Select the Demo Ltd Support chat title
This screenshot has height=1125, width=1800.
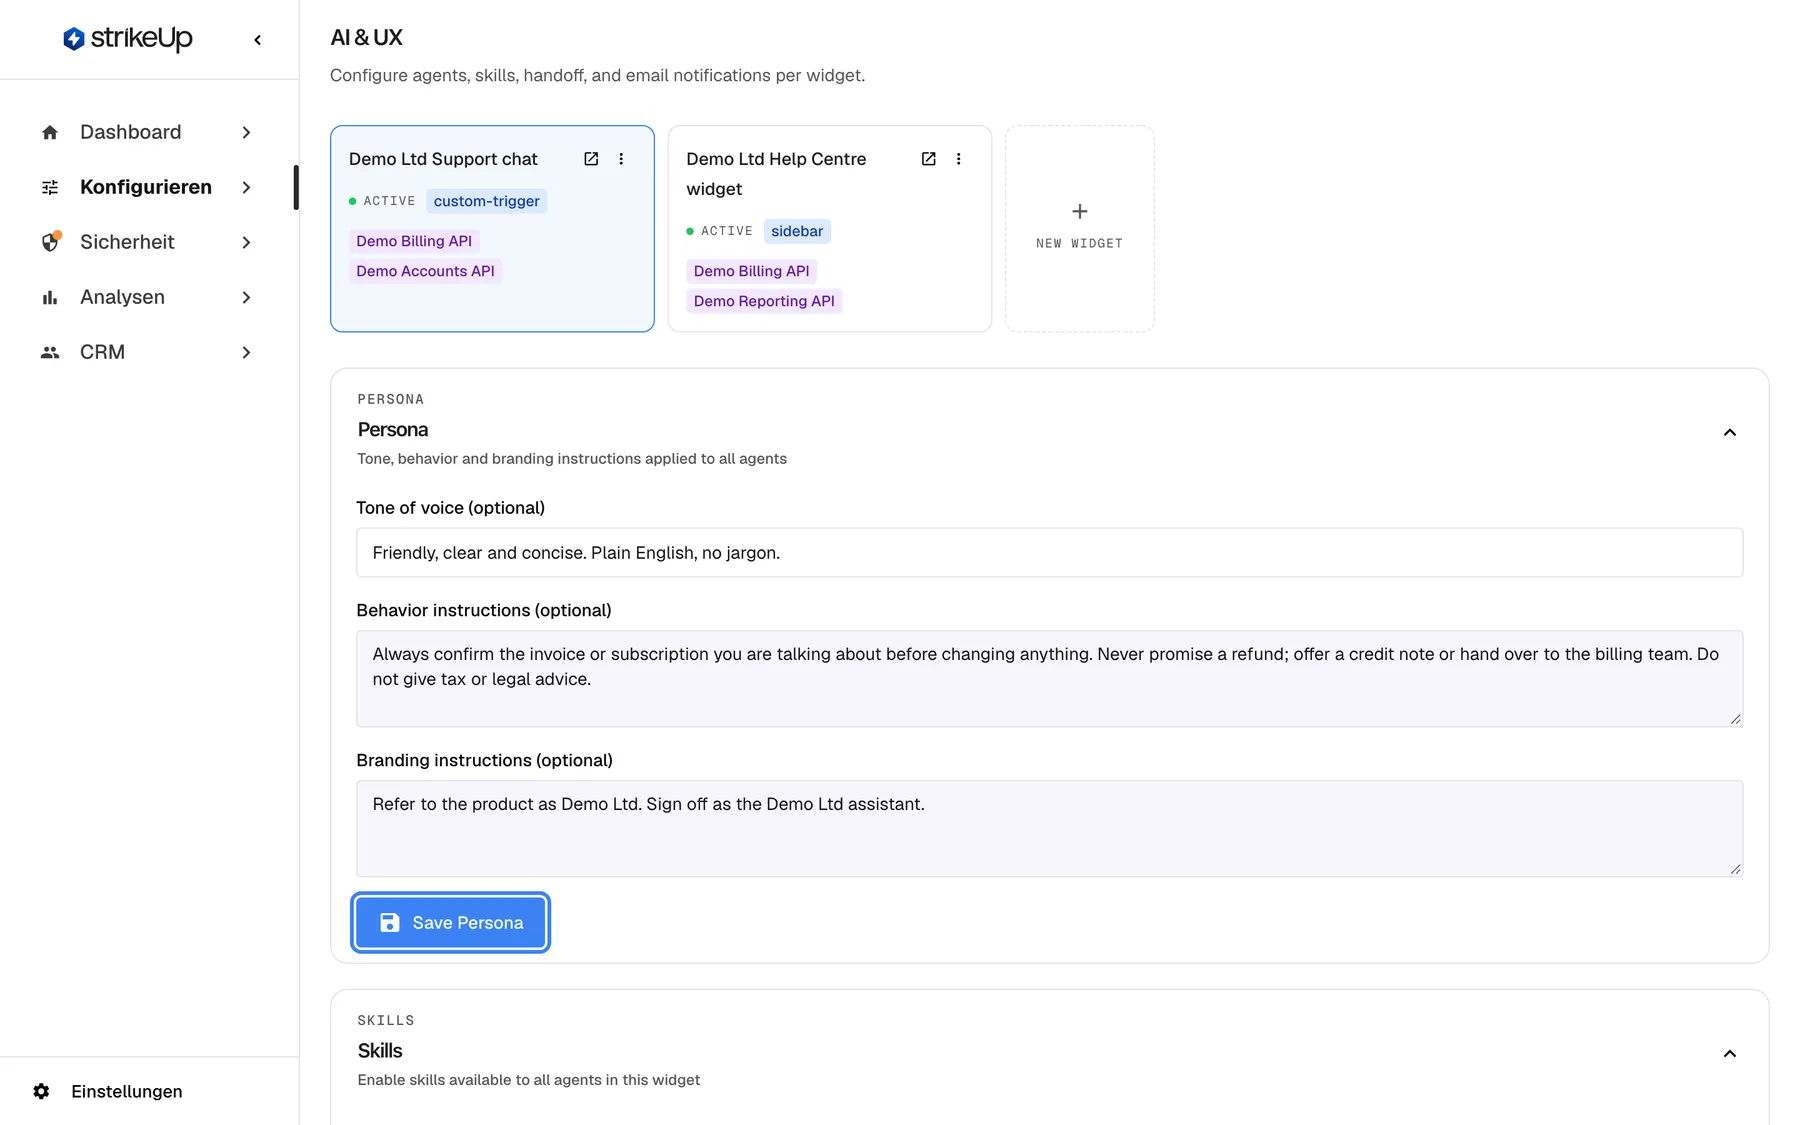pos(443,159)
